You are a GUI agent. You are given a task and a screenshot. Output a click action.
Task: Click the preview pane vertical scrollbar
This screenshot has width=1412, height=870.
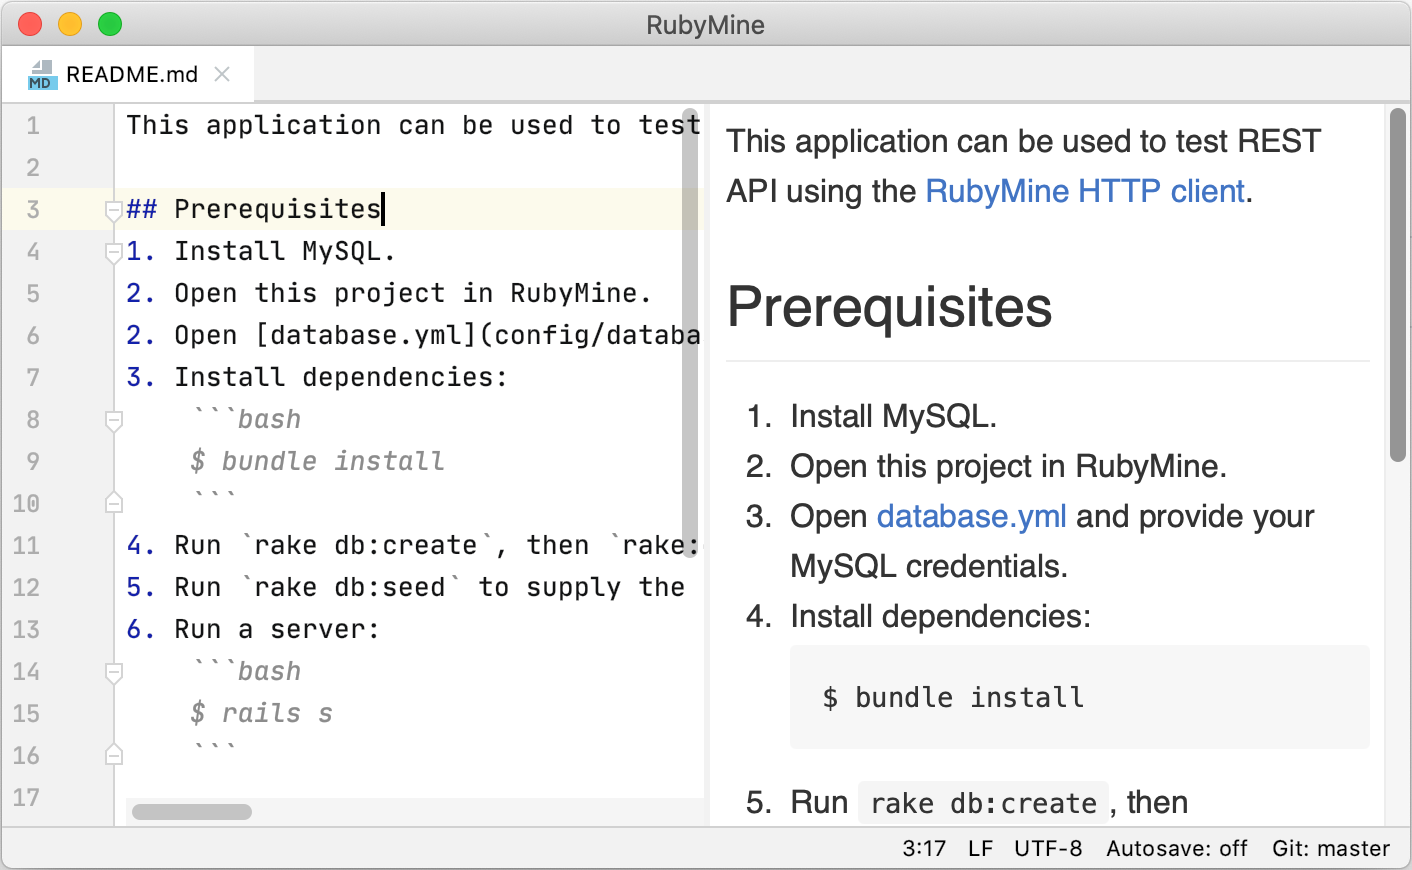[1397, 285]
